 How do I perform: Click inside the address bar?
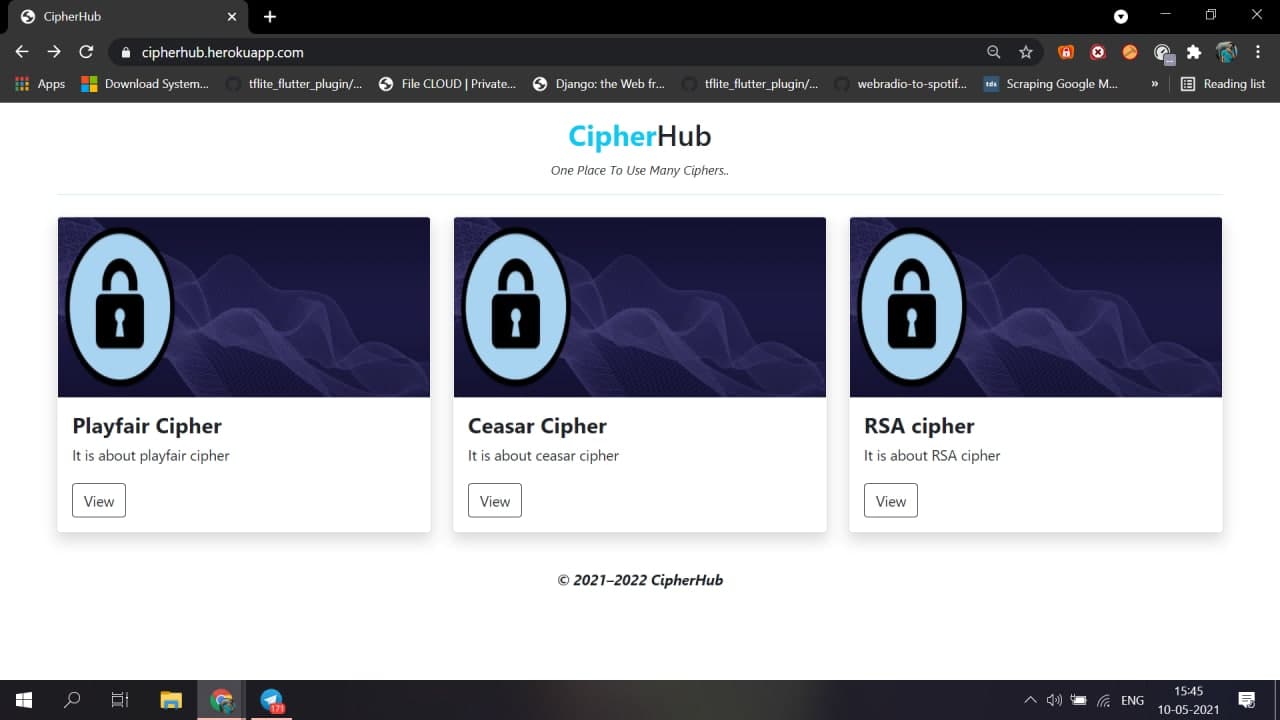[500, 51]
